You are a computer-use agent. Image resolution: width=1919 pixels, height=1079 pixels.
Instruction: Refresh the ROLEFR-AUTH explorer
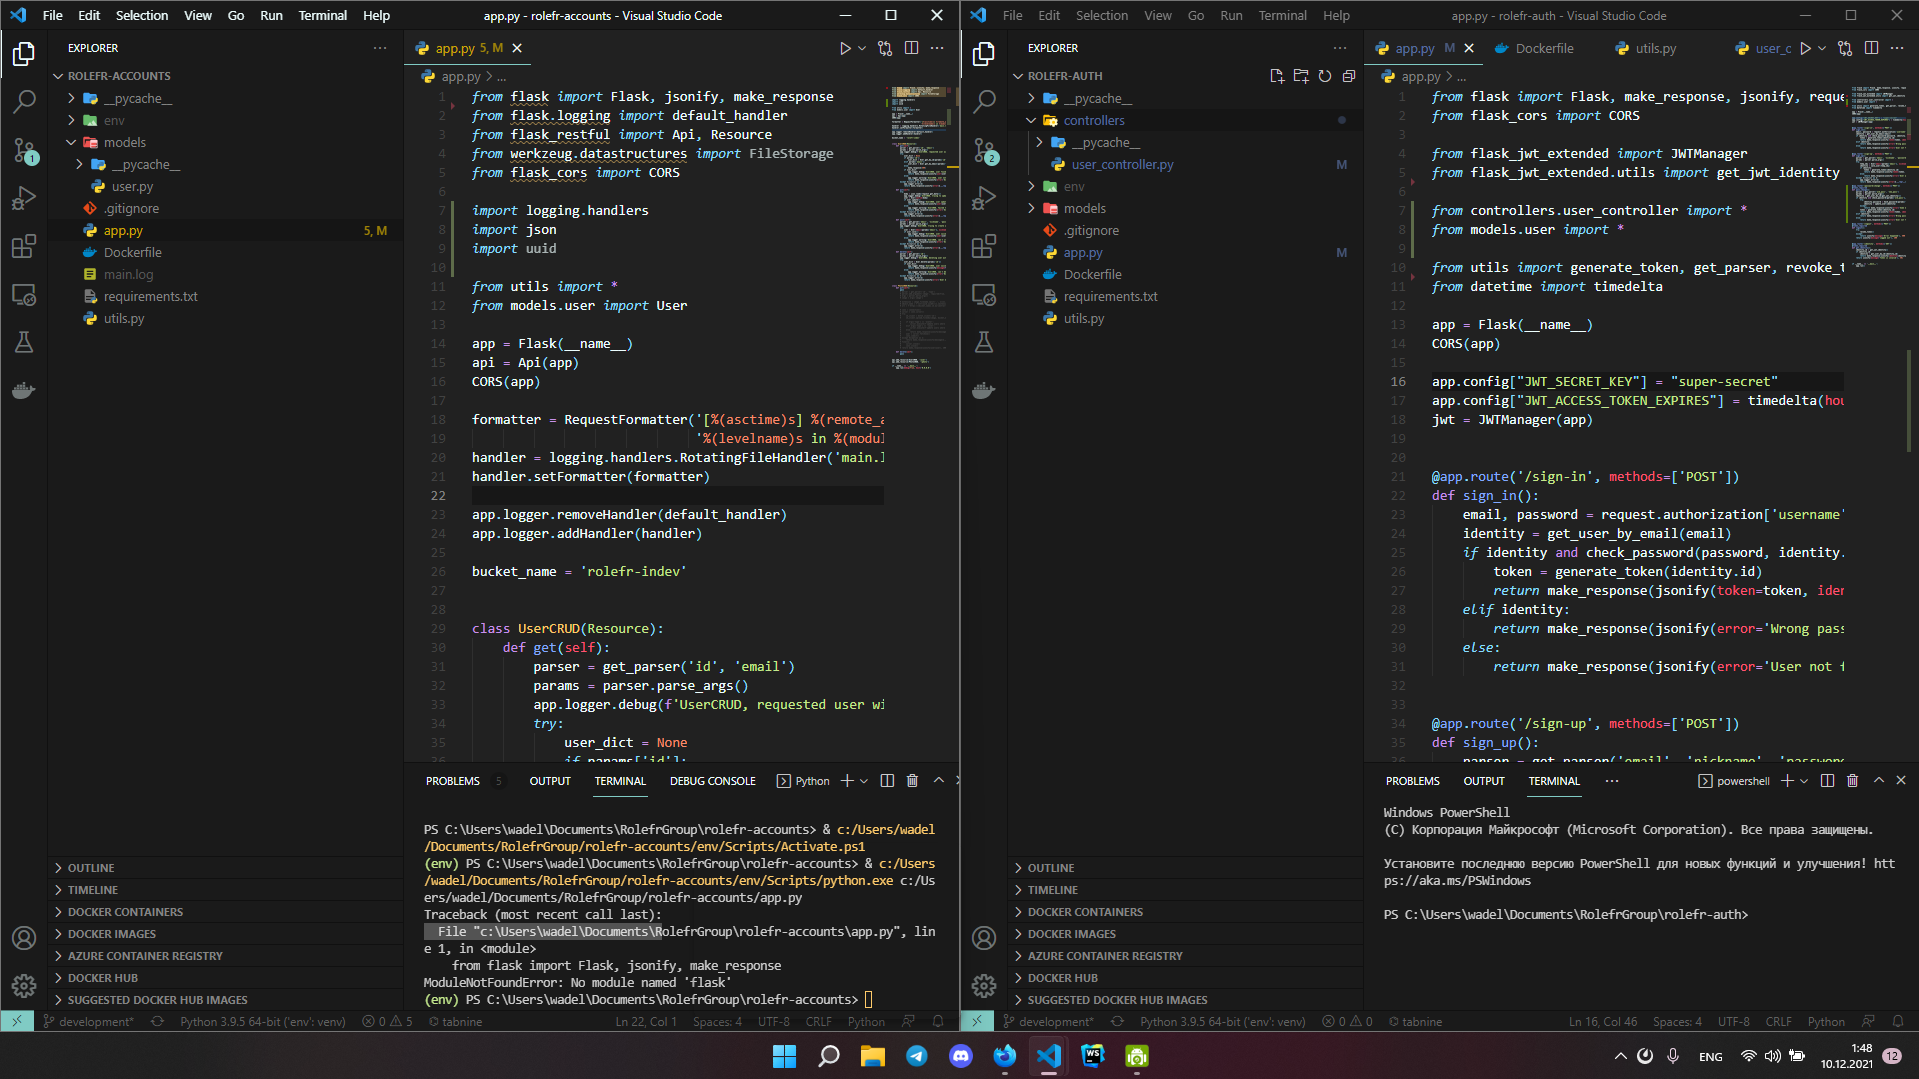(x=1325, y=76)
